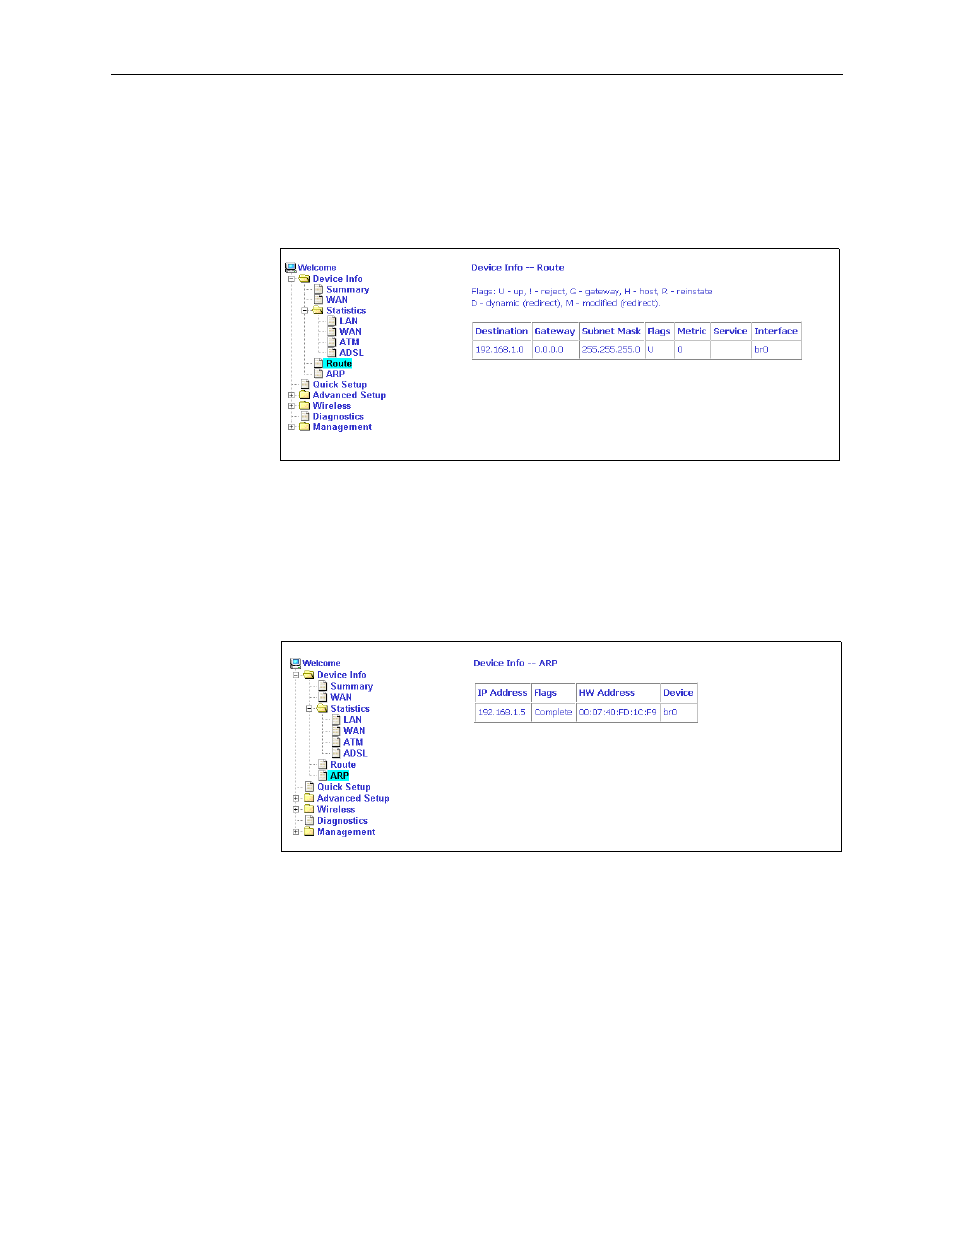This screenshot has height=1235, width=954.
Task: Click the Summary page icon on the ARP page
Action: tap(323, 686)
